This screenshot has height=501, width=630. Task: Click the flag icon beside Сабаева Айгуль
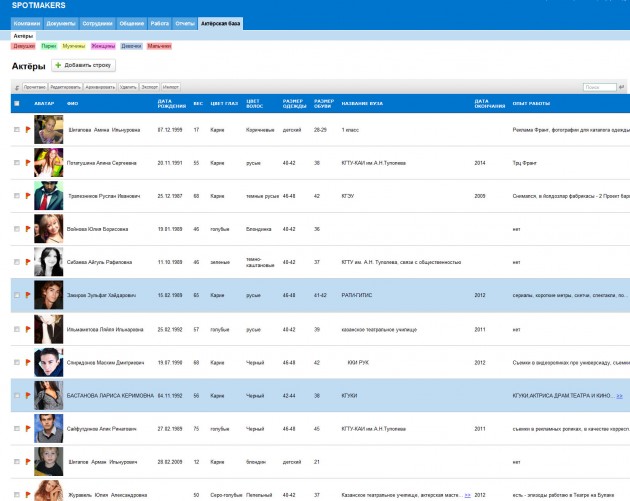[x=27, y=262]
